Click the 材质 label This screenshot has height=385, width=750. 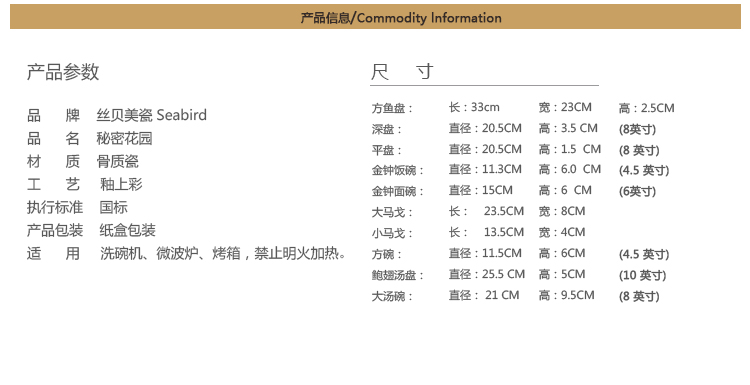click(53, 161)
